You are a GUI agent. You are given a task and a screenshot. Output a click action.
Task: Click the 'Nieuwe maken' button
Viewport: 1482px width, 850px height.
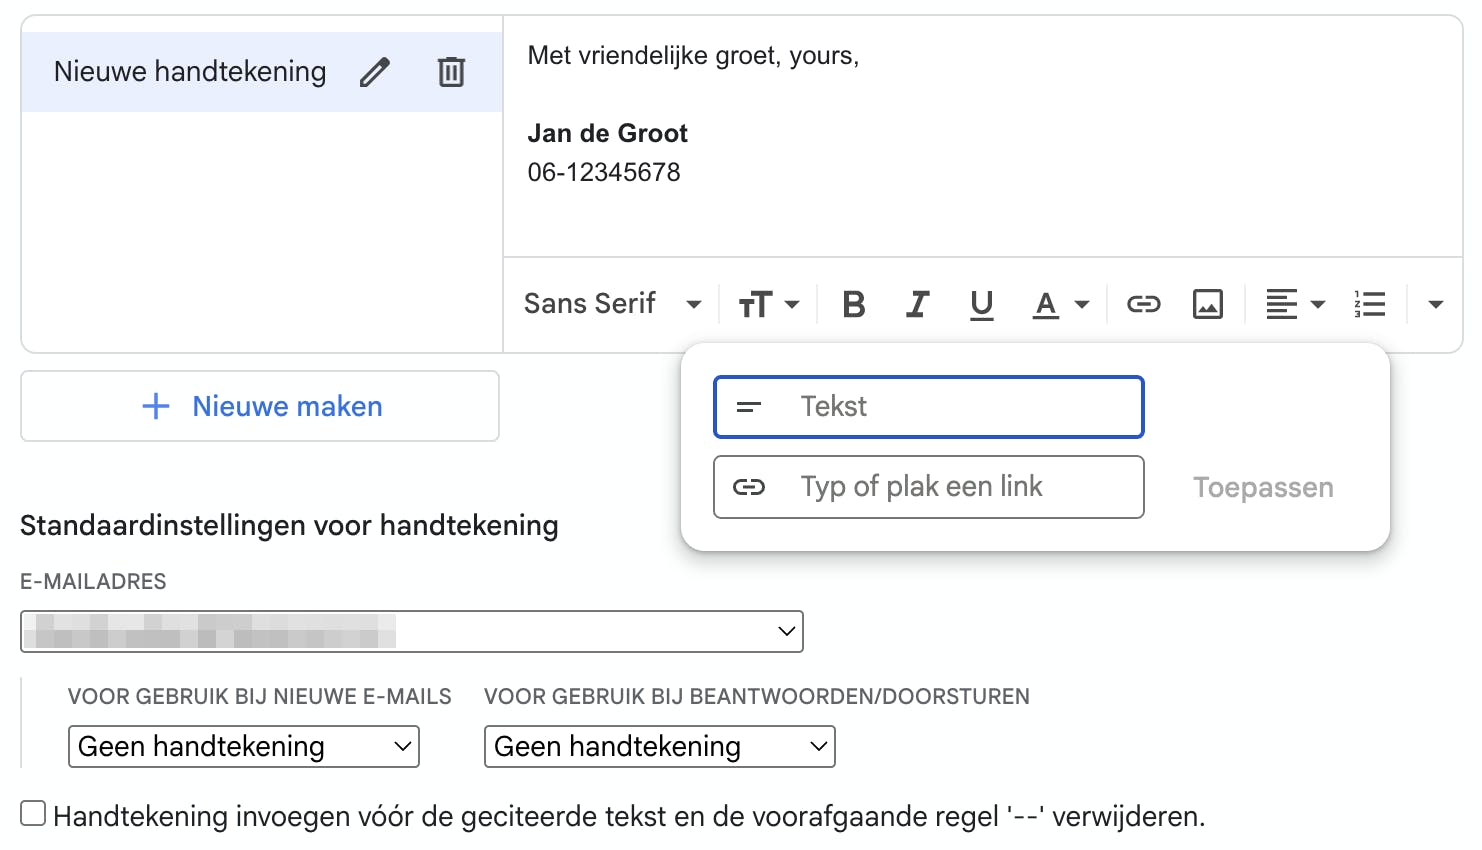click(x=259, y=406)
